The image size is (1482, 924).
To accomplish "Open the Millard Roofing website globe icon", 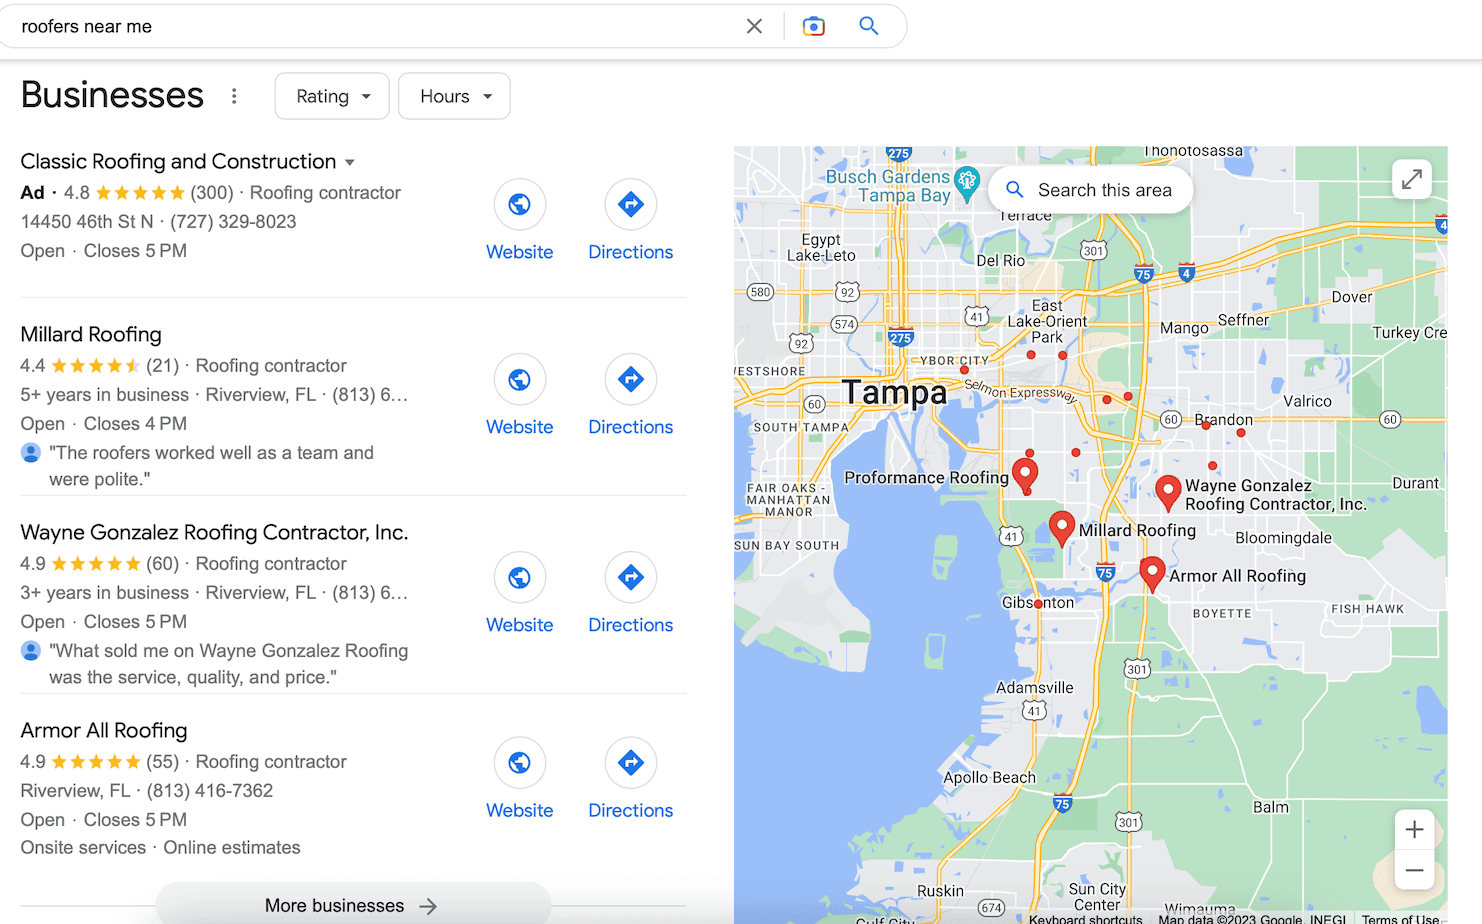I will (520, 379).
